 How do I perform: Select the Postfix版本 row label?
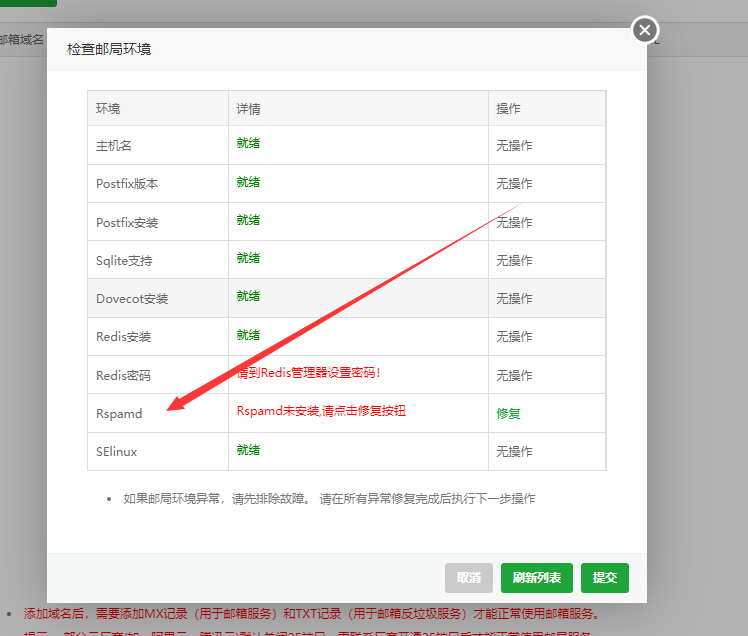(127, 184)
